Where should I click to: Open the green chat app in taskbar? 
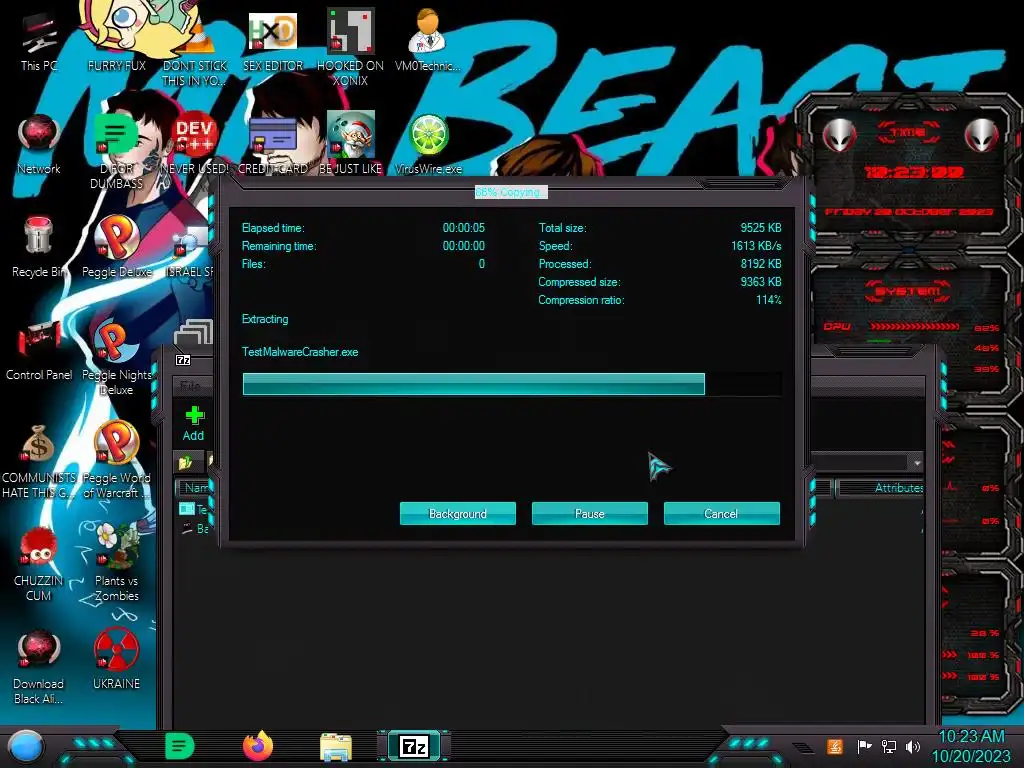tap(179, 746)
